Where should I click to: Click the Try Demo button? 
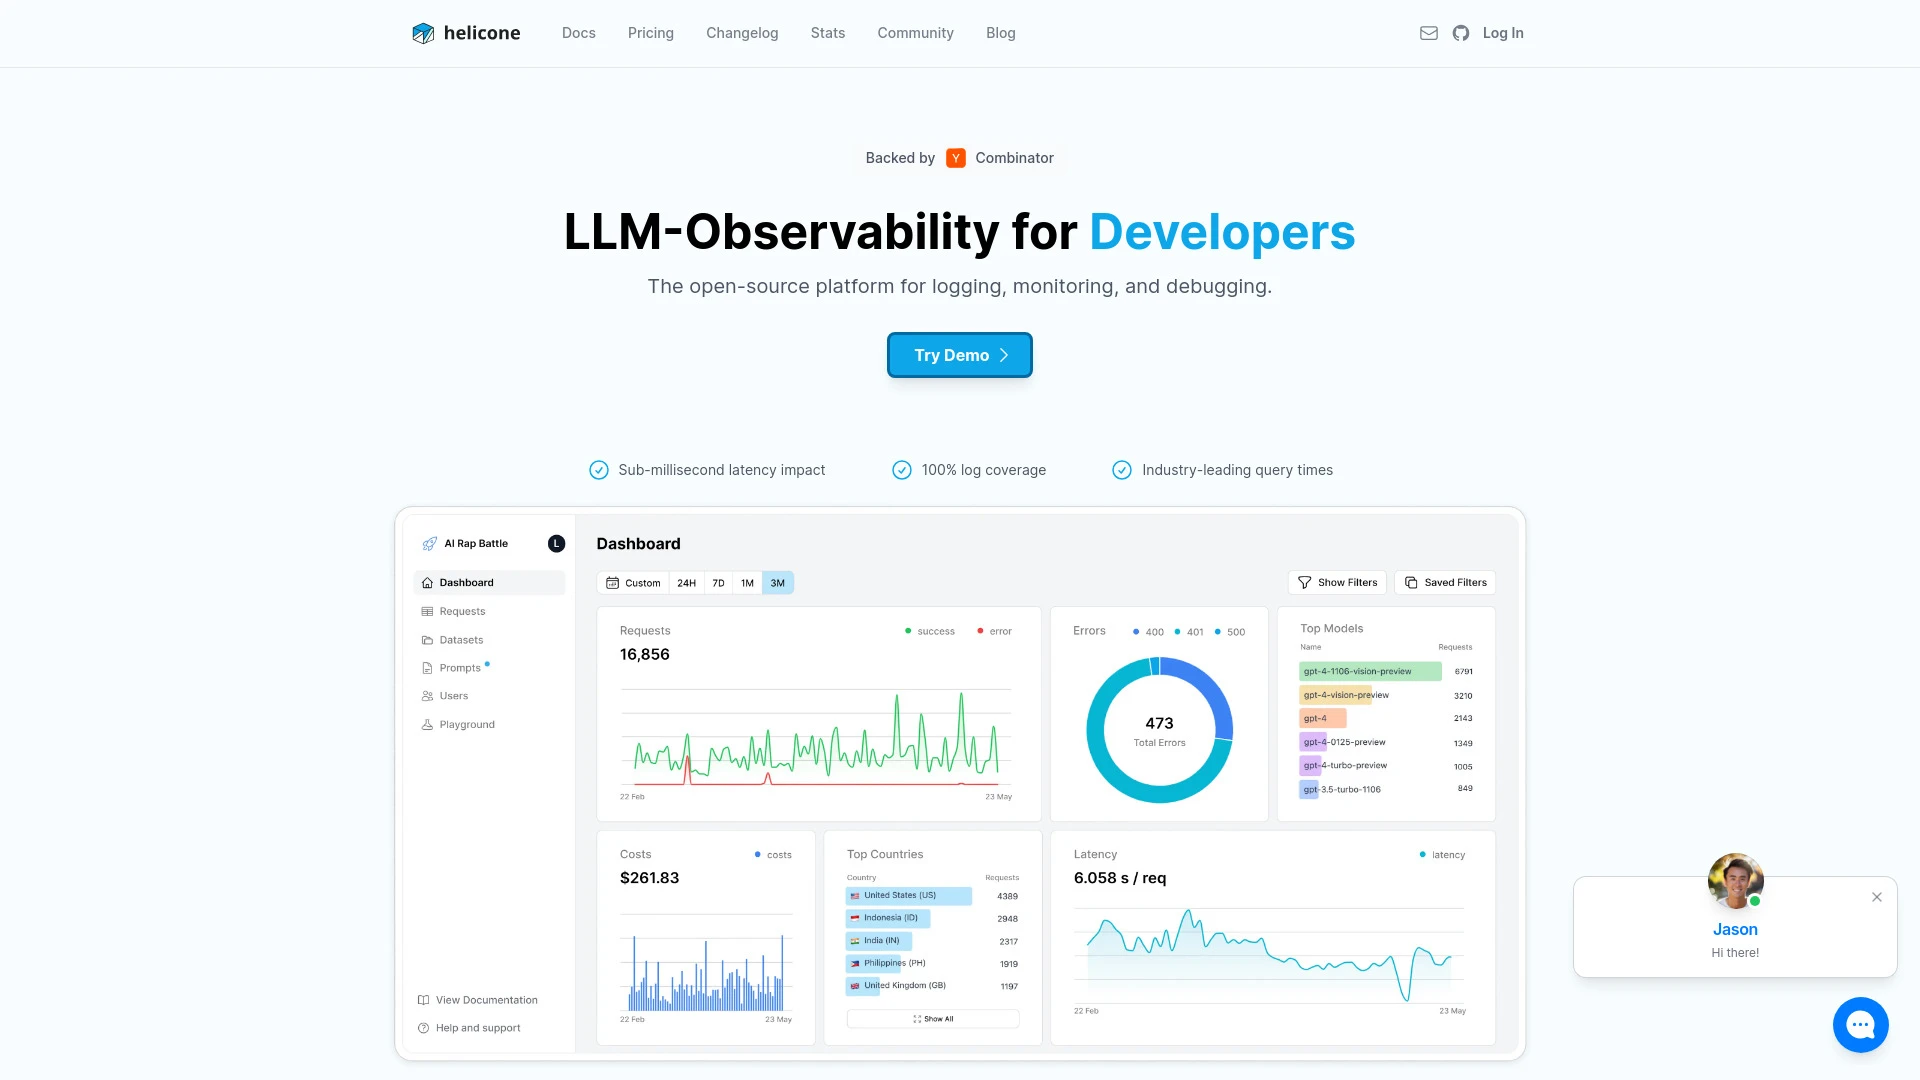coord(960,355)
